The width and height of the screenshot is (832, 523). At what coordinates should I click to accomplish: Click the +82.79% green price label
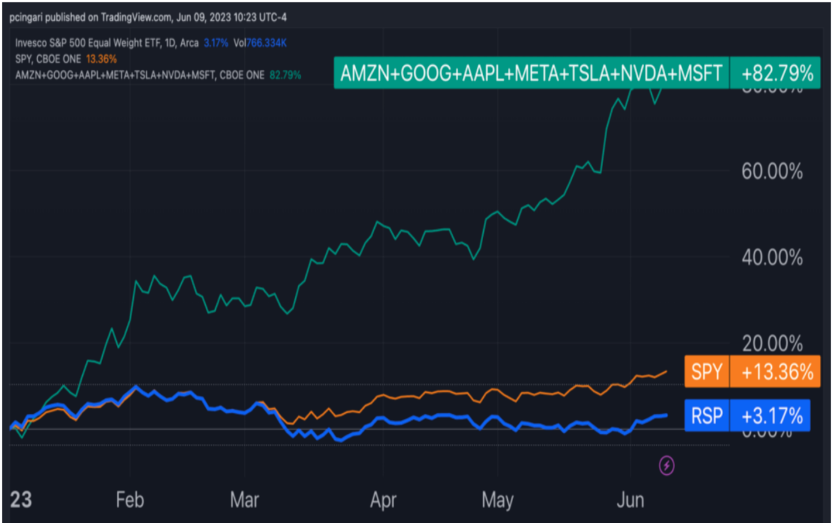(x=776, y=73)
